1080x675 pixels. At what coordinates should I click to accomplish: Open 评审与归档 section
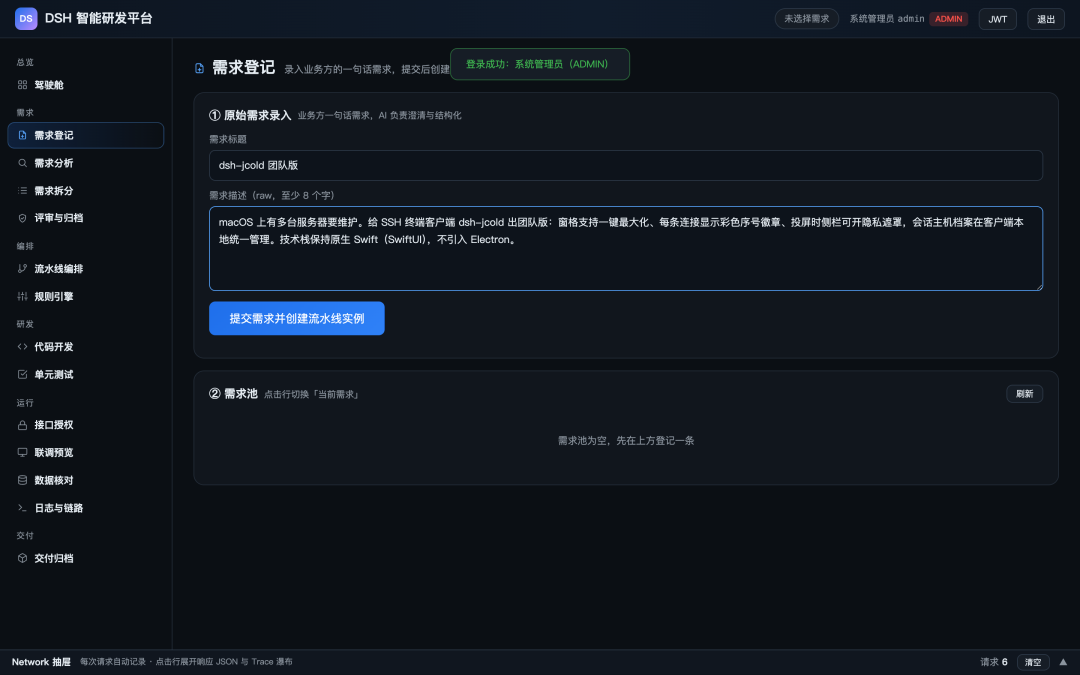tap(85, 218)
